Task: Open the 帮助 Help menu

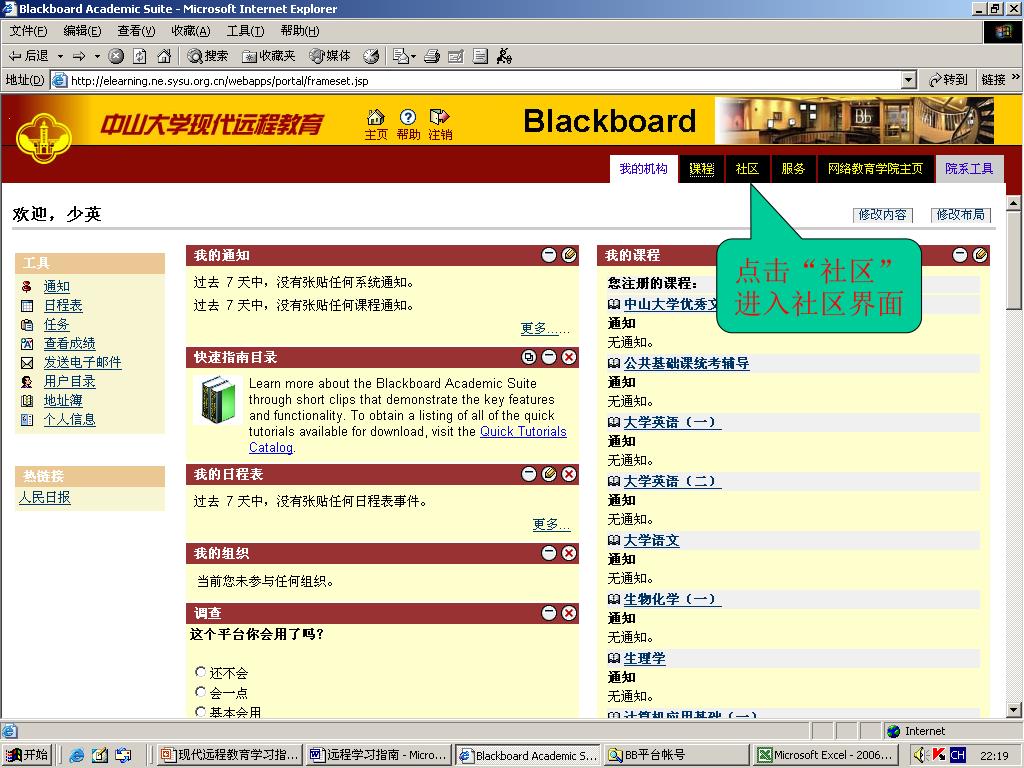Action: (300, 31)
